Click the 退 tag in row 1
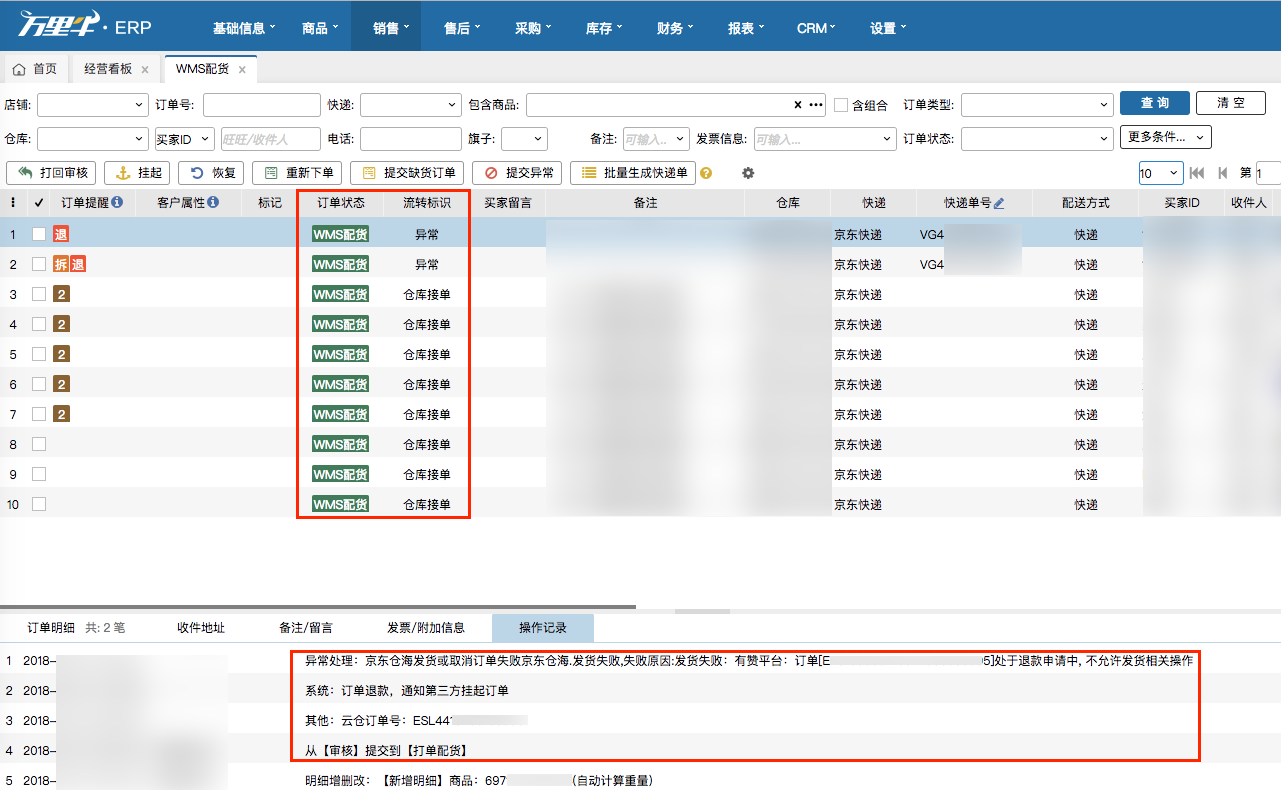 click(x=61, y=235)
